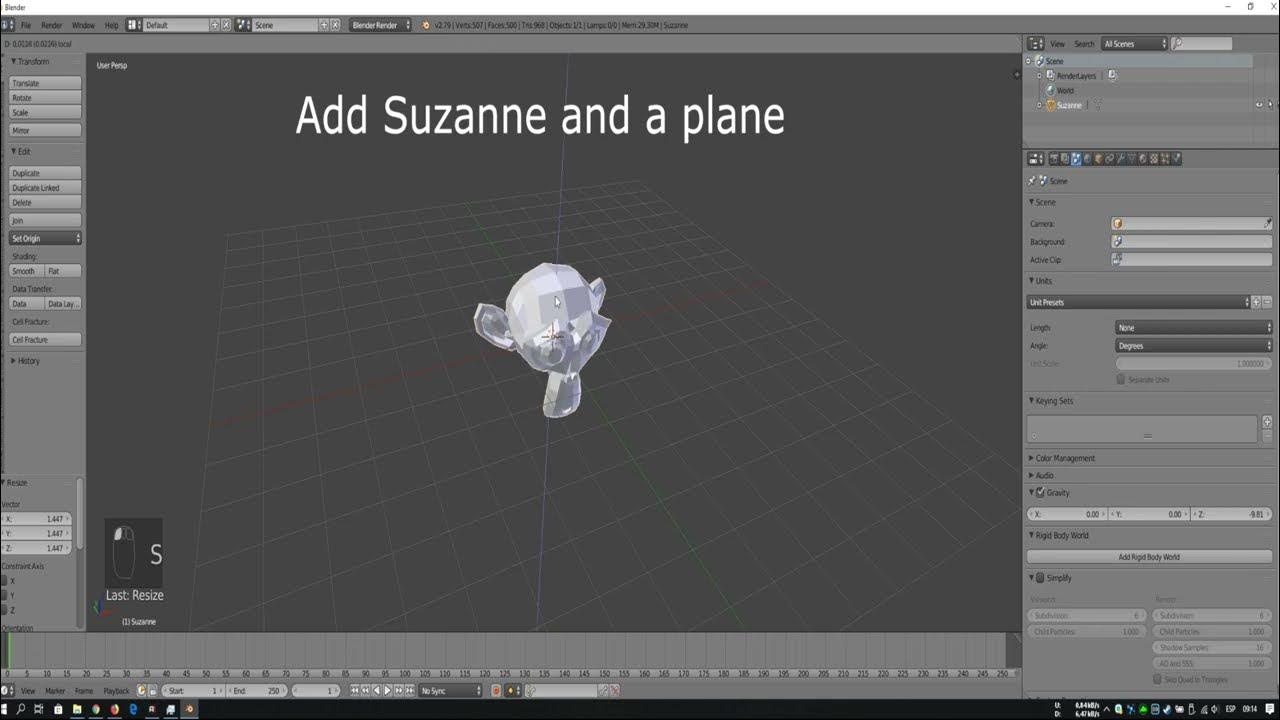The height and width of the screenshot is (720, 1280).
Task: Open the Angle Degrees dropdown
Action: (1194, 346)
